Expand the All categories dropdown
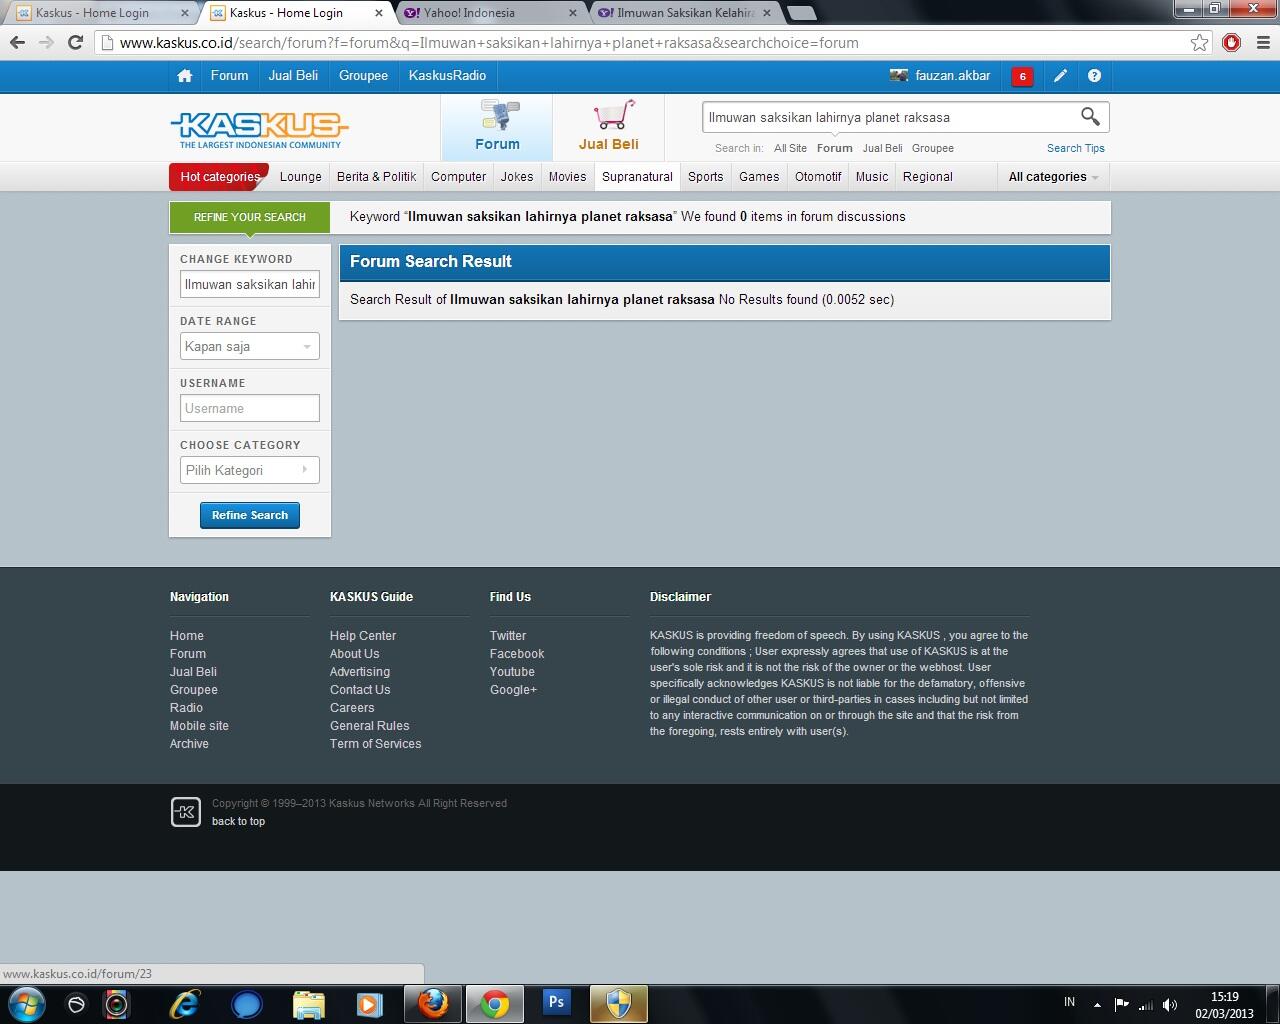 click(x=1053, y=177)
